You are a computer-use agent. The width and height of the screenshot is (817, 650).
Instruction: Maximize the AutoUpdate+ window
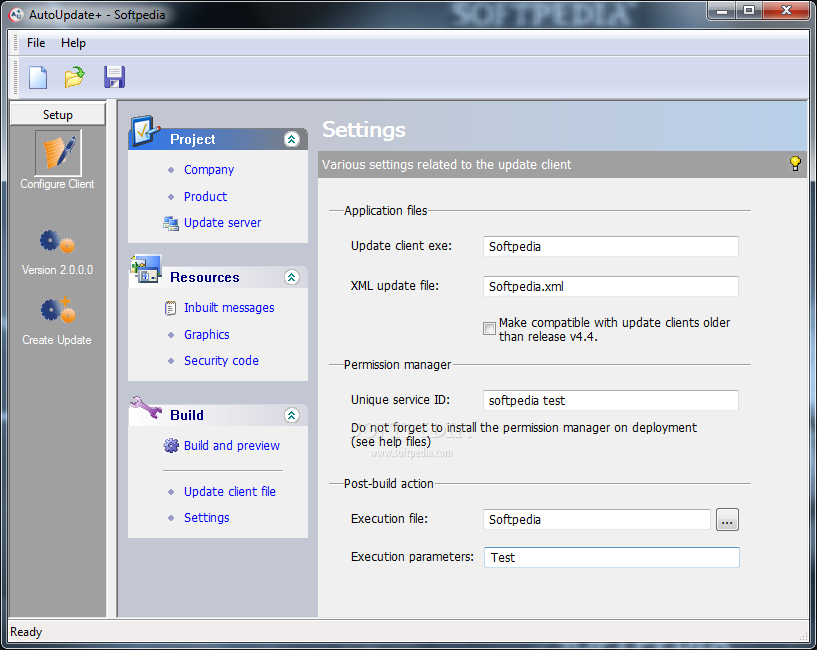749,11
